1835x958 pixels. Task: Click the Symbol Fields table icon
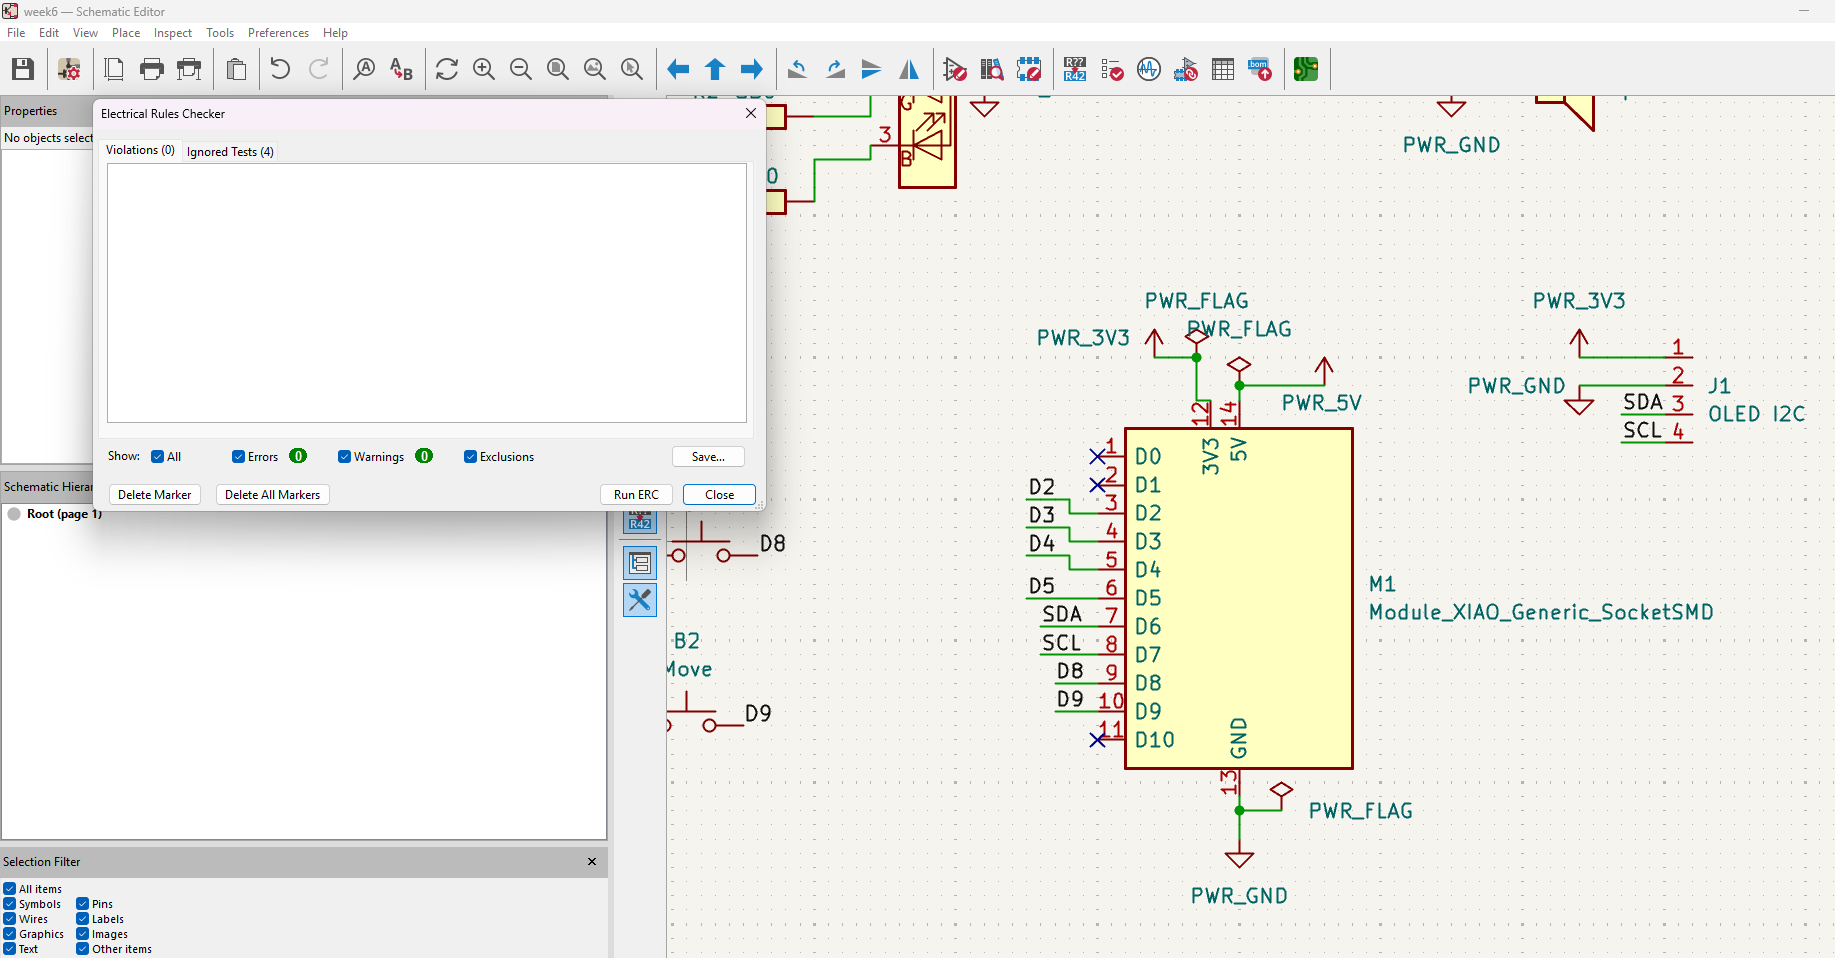(x=1223, y=69)
